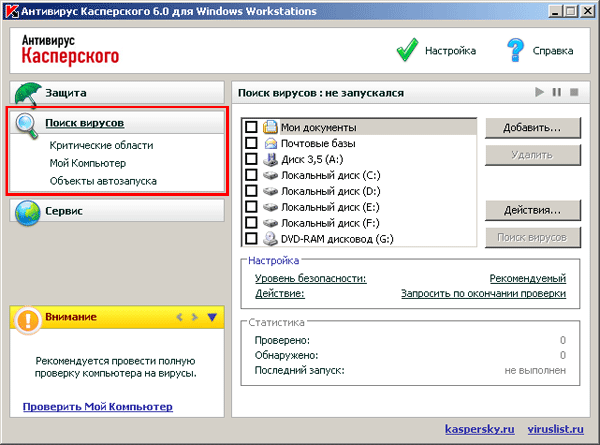Check the DVD-RAM дисковод (G:) checkbox

pyautogui.click(x=251, y=238)
